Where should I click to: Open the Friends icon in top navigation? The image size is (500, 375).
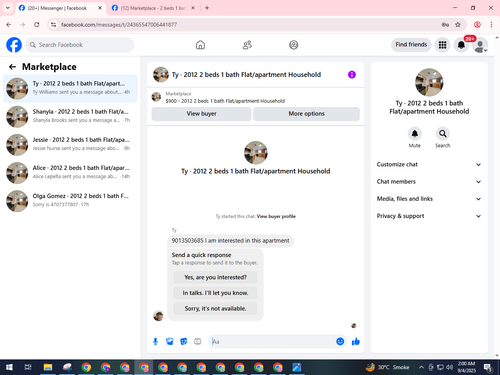(x=247, y=45)
